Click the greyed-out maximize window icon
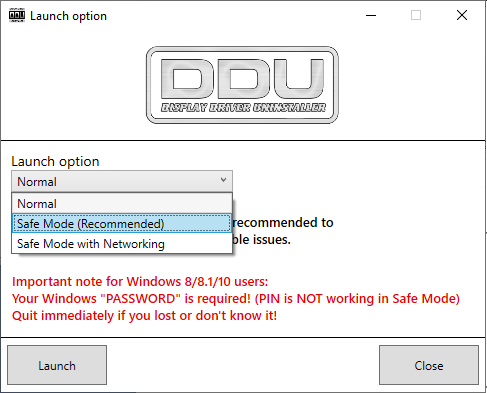Image resolution: width=487 pixels, height=393 pixels. point(416,15)
